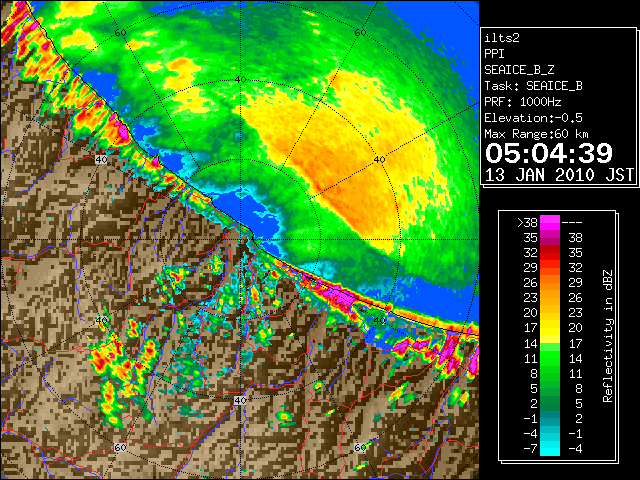Click the 'PRF: 1000Hz' text
The width and height of the screenshot is (640, 480).
(523, 102)
